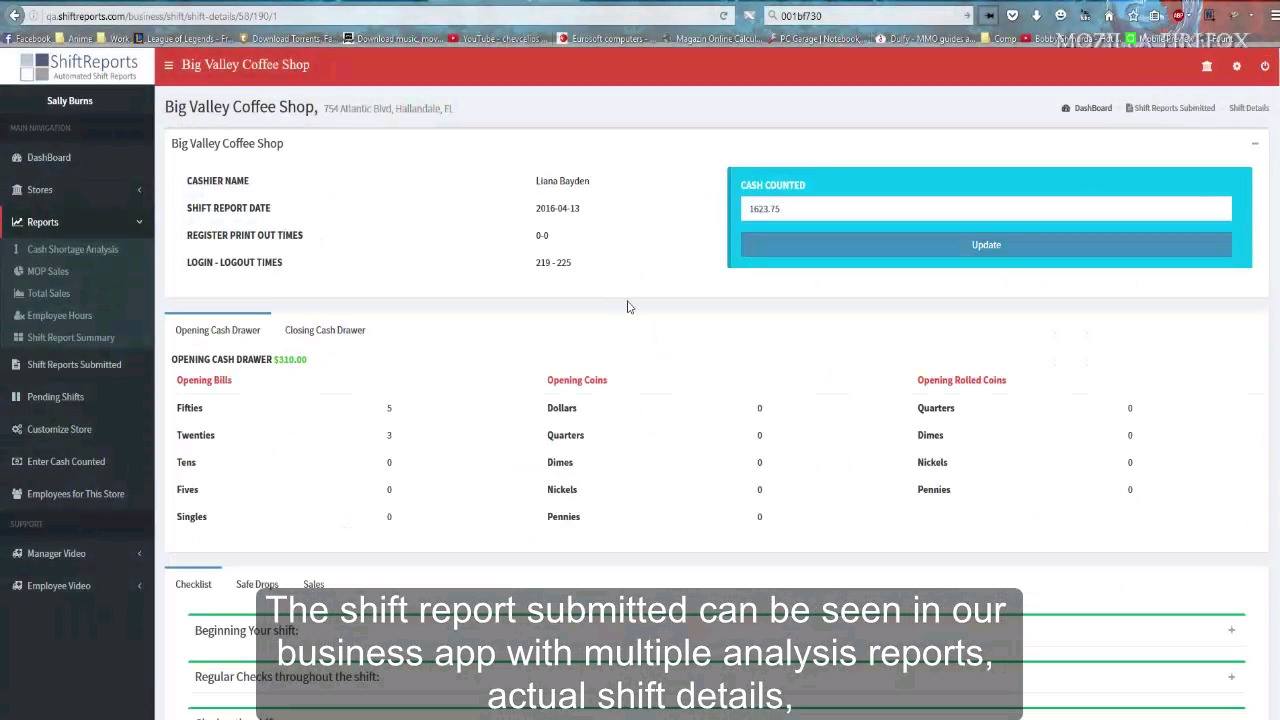Select the Checklist tab

[193, 584]
